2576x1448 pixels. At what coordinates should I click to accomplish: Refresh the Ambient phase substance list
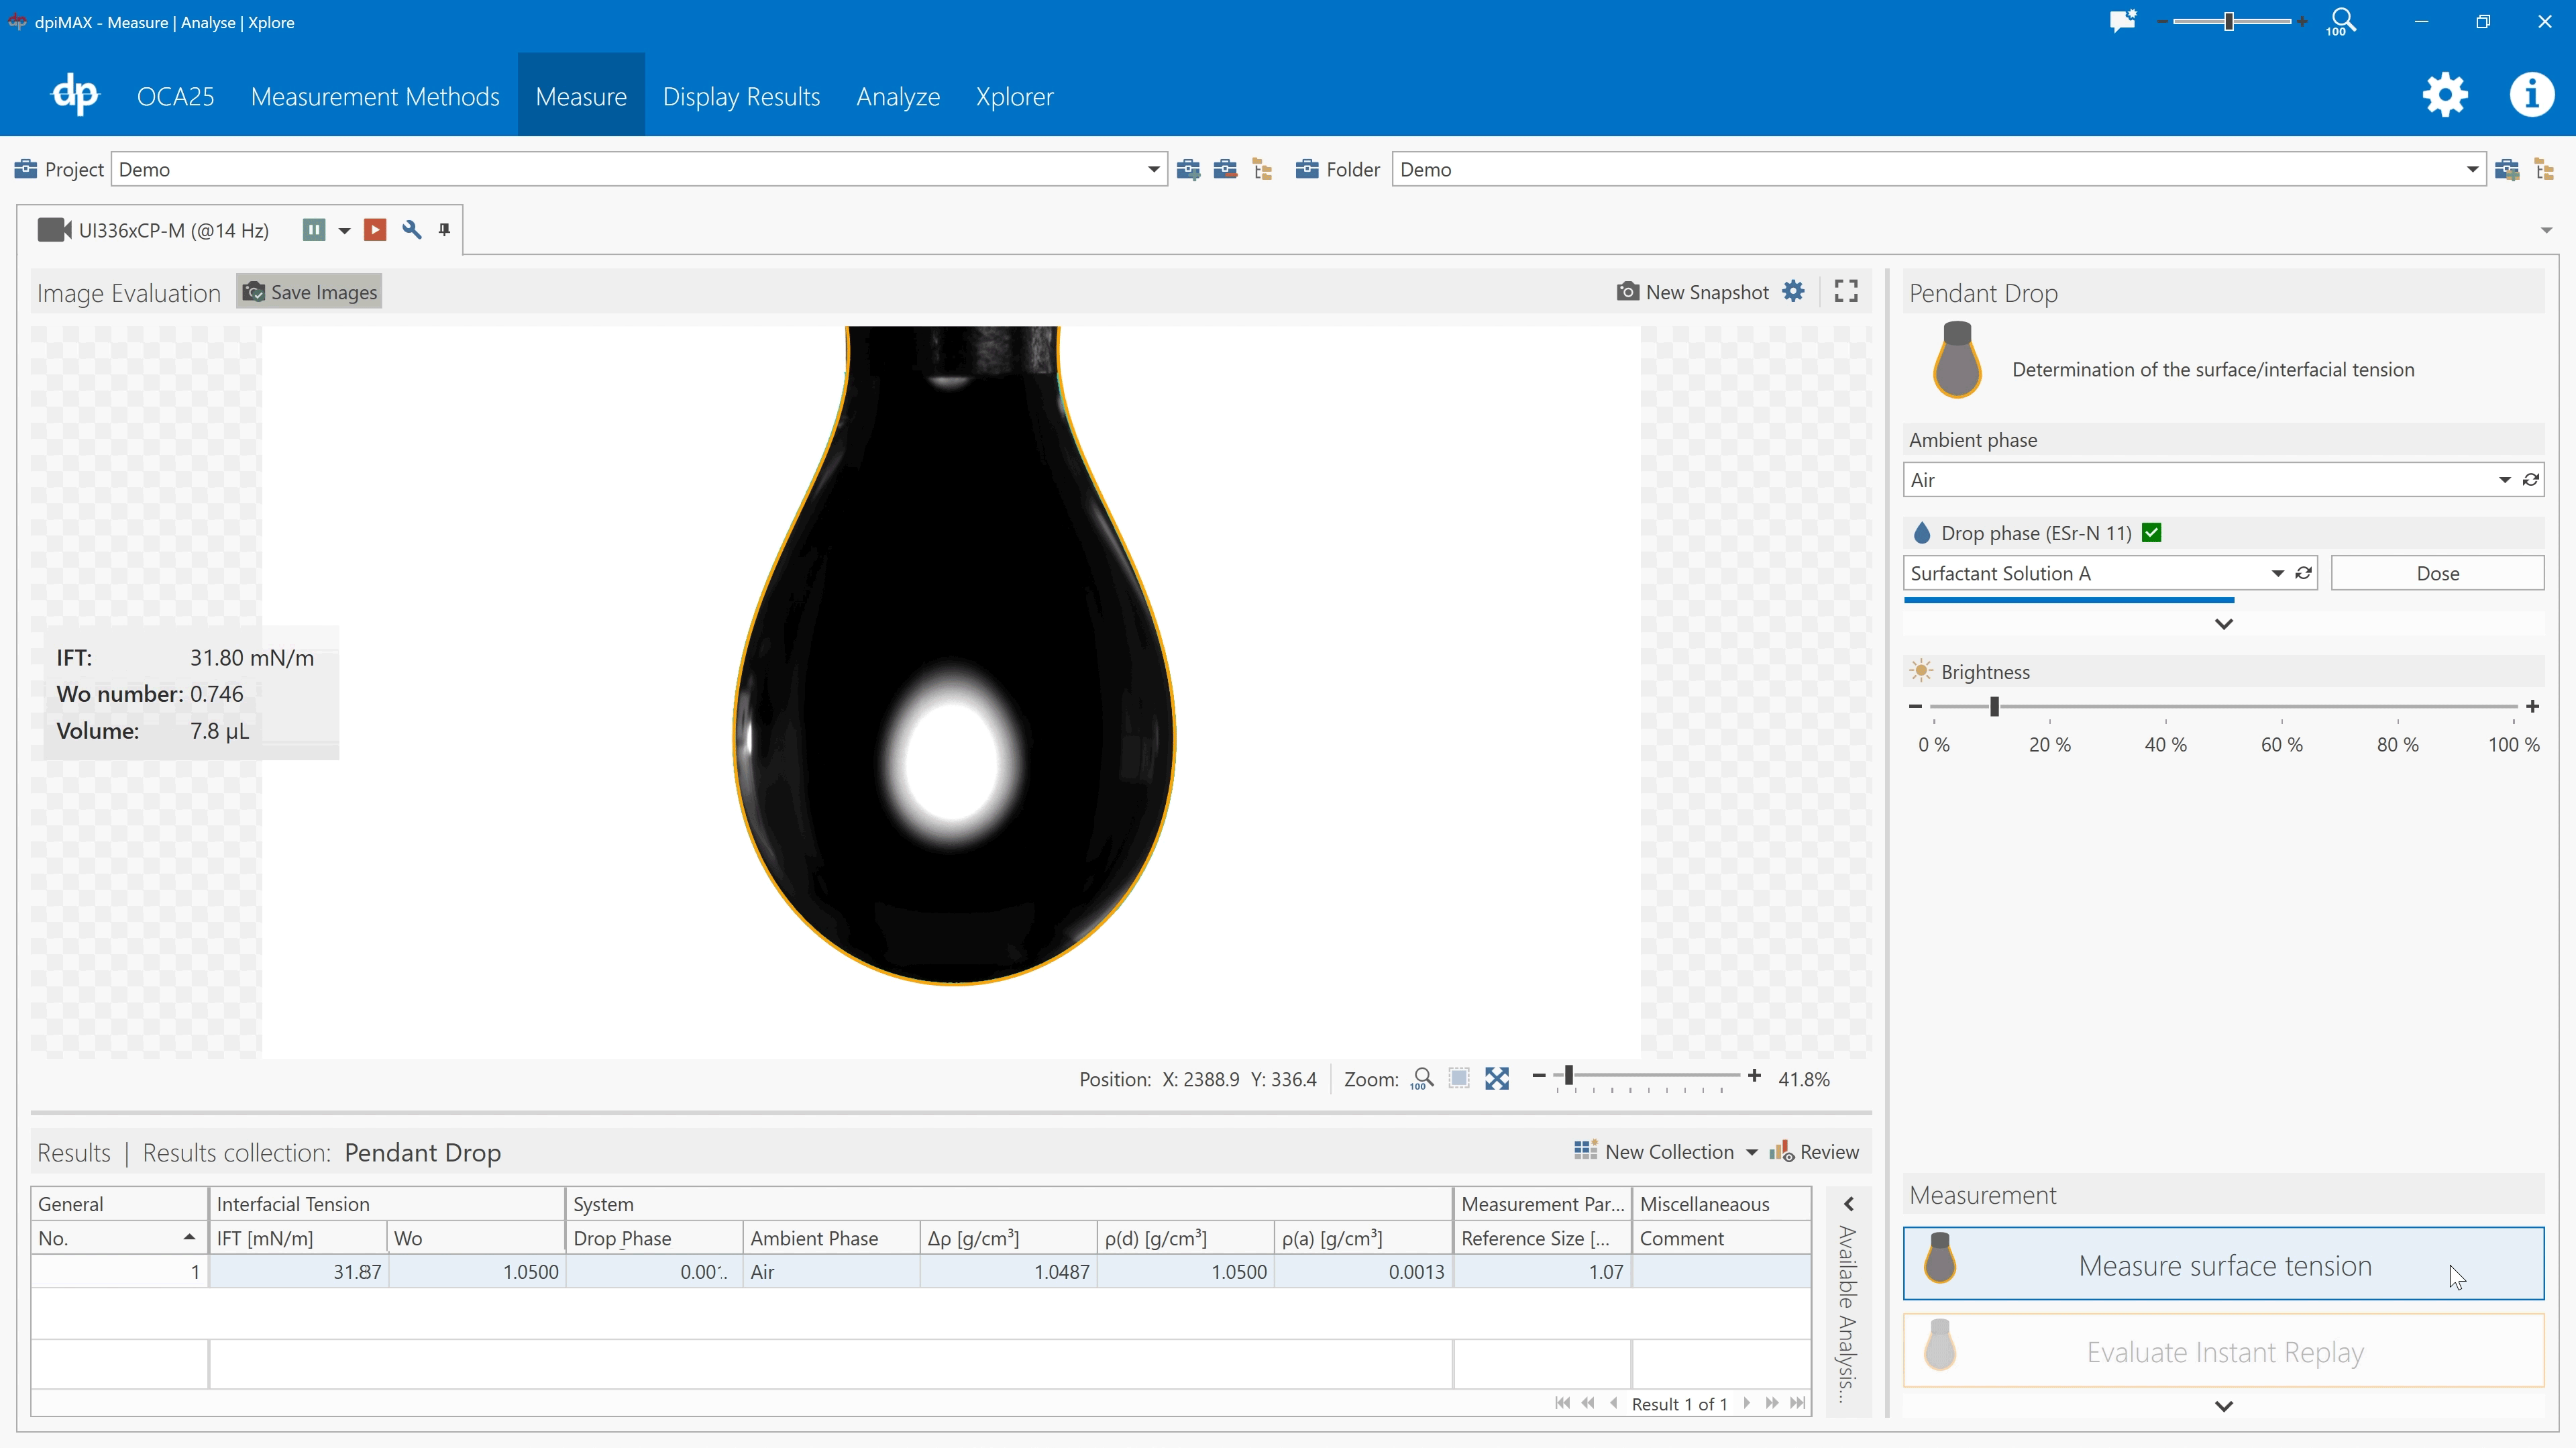2532,479
